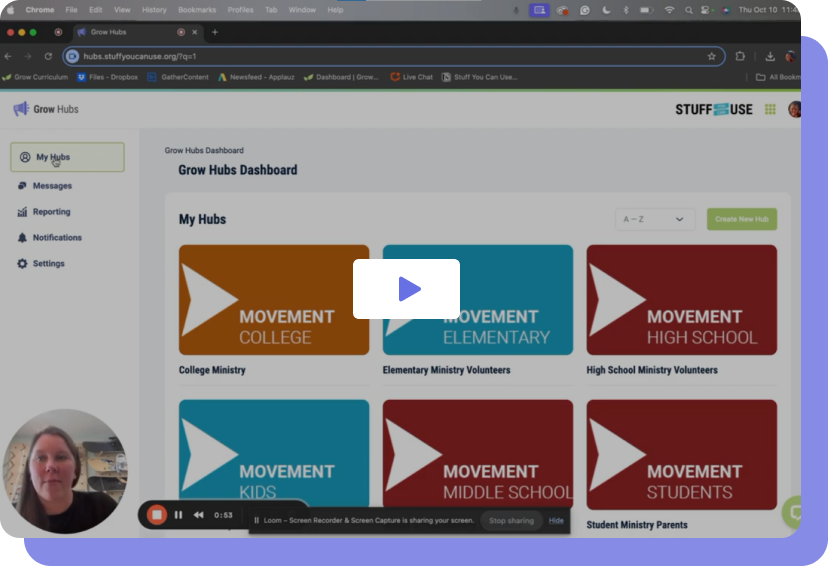Hide the screen sharing notification bar
Viewport: 828px width, 566px height.
(556, 521)
